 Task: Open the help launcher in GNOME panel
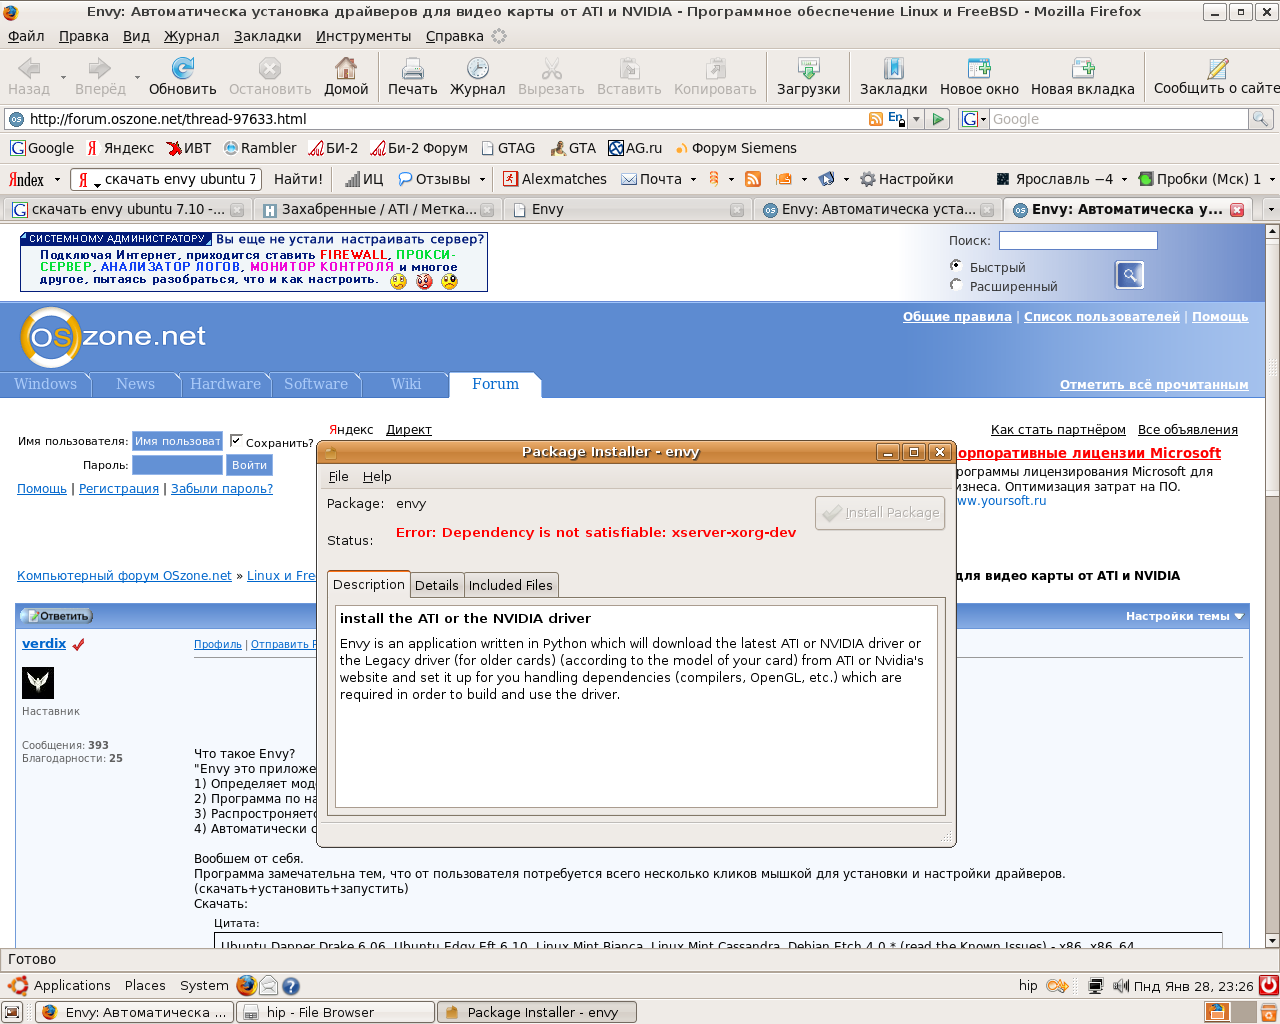(291, 985)
